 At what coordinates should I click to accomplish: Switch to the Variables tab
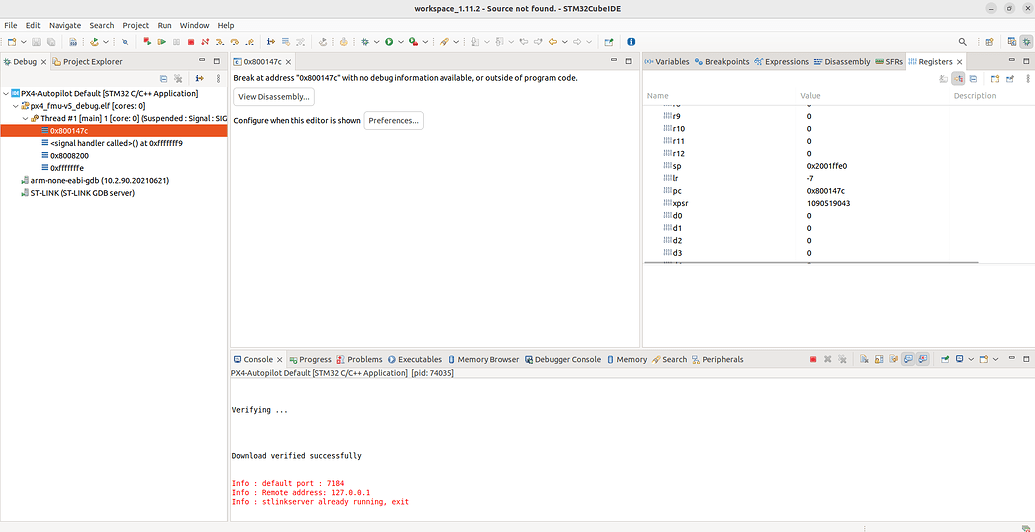[667, 61]
